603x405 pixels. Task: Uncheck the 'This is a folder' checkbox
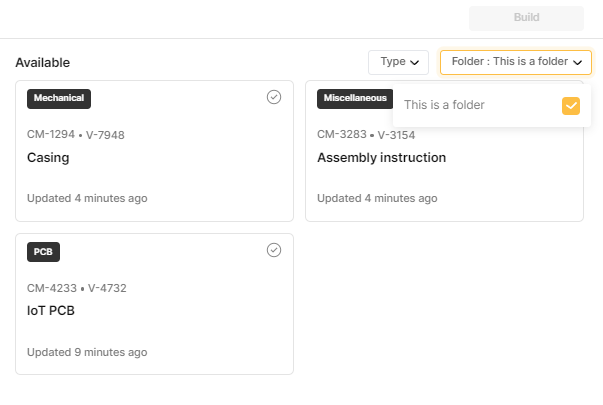pyautogui.click(x=571, y=106)
